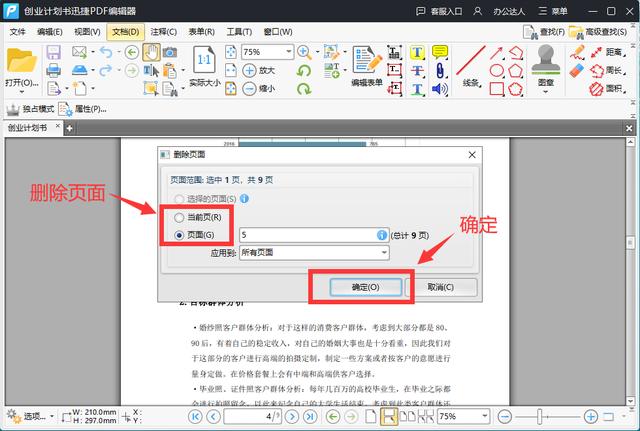Select the hand tool in toolbar
The height and width of the screenshot is (431, 640).
[151, 52]
